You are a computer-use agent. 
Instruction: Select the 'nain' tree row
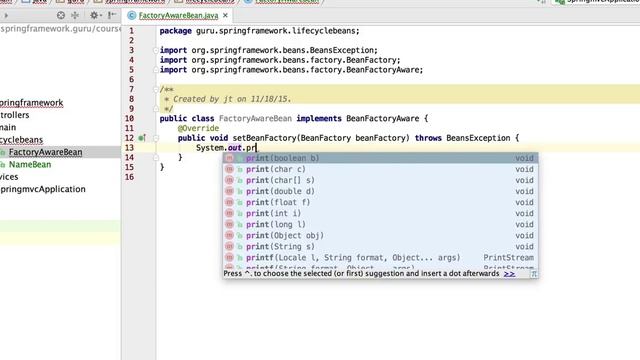[x=8, y=127]
